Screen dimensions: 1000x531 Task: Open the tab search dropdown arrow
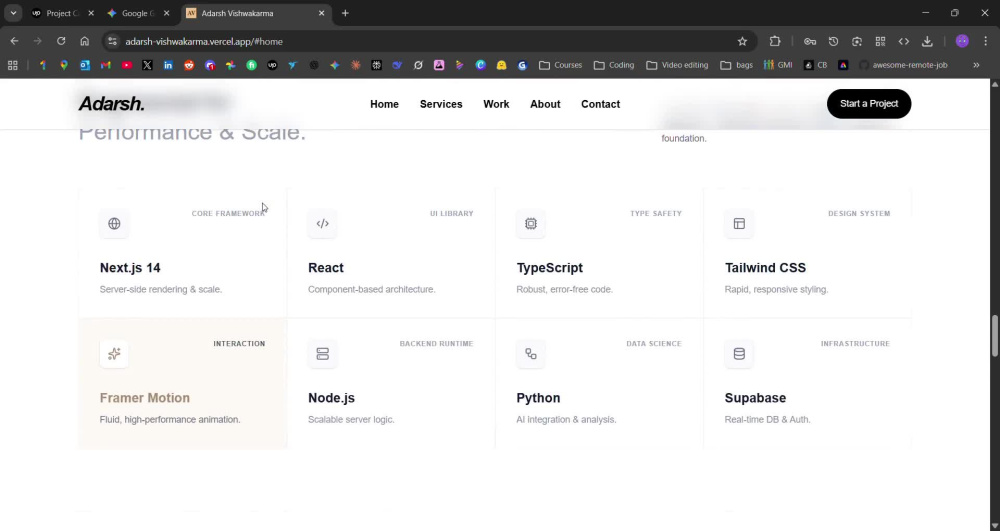pyautogui.click(x=13, y=13)
